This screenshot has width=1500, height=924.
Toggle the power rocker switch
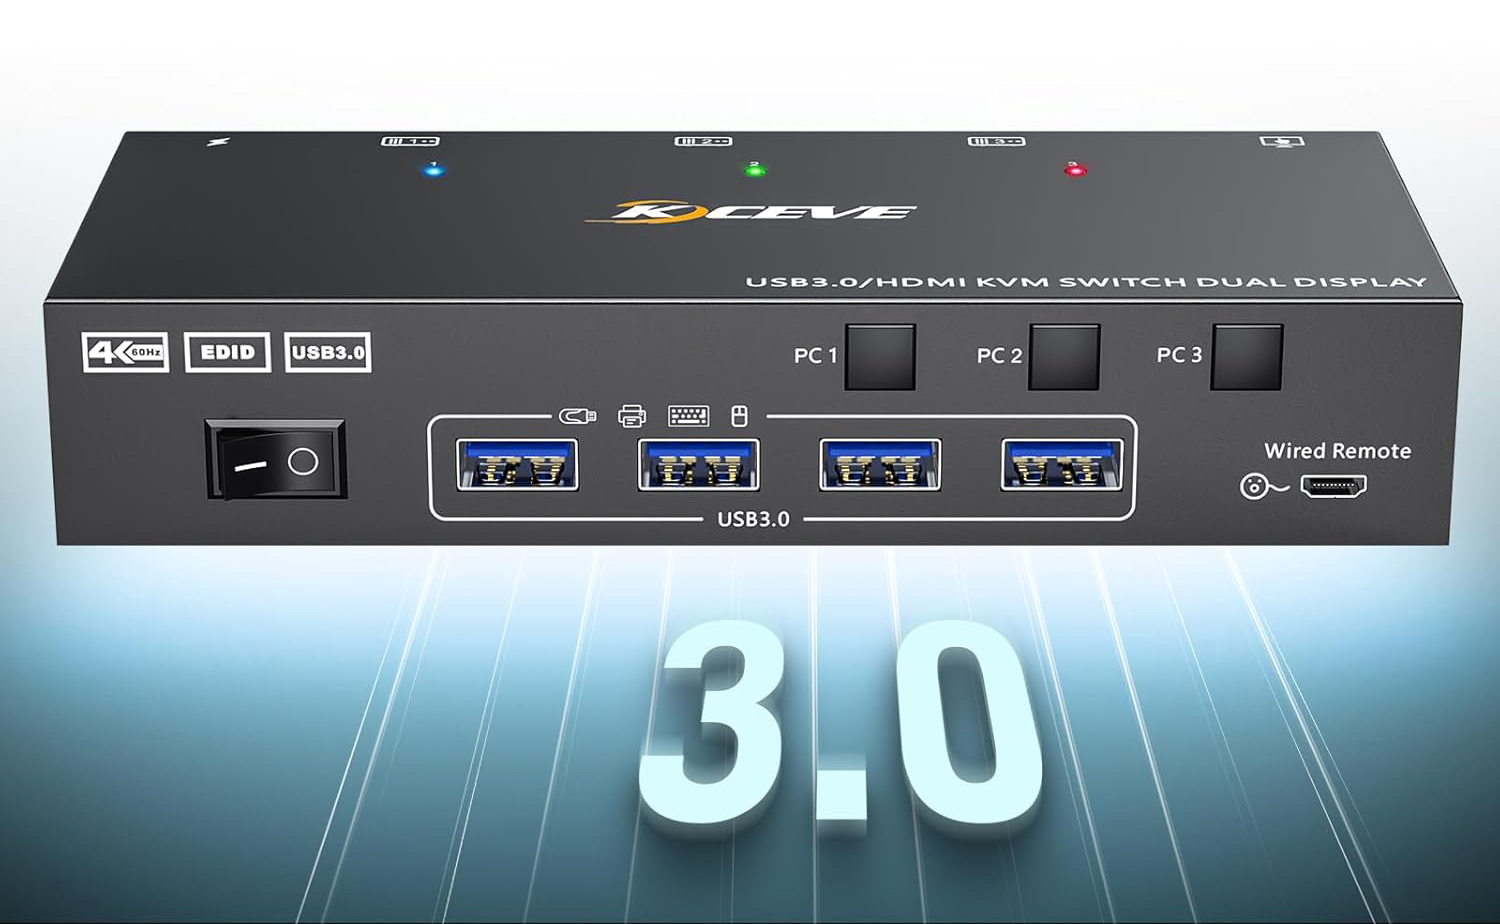click(x=276, y=460)
